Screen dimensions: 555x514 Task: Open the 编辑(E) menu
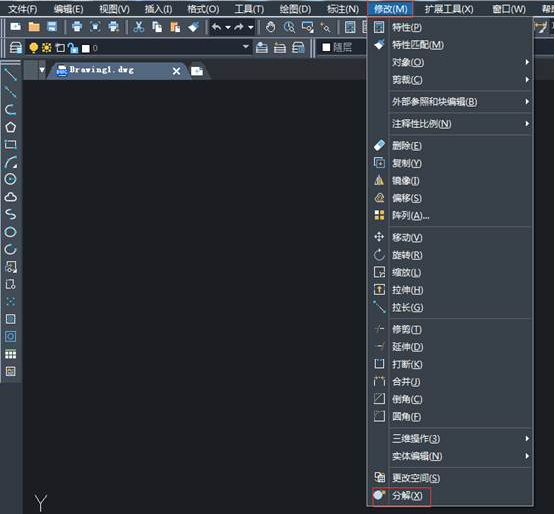(x=68, y=8)
